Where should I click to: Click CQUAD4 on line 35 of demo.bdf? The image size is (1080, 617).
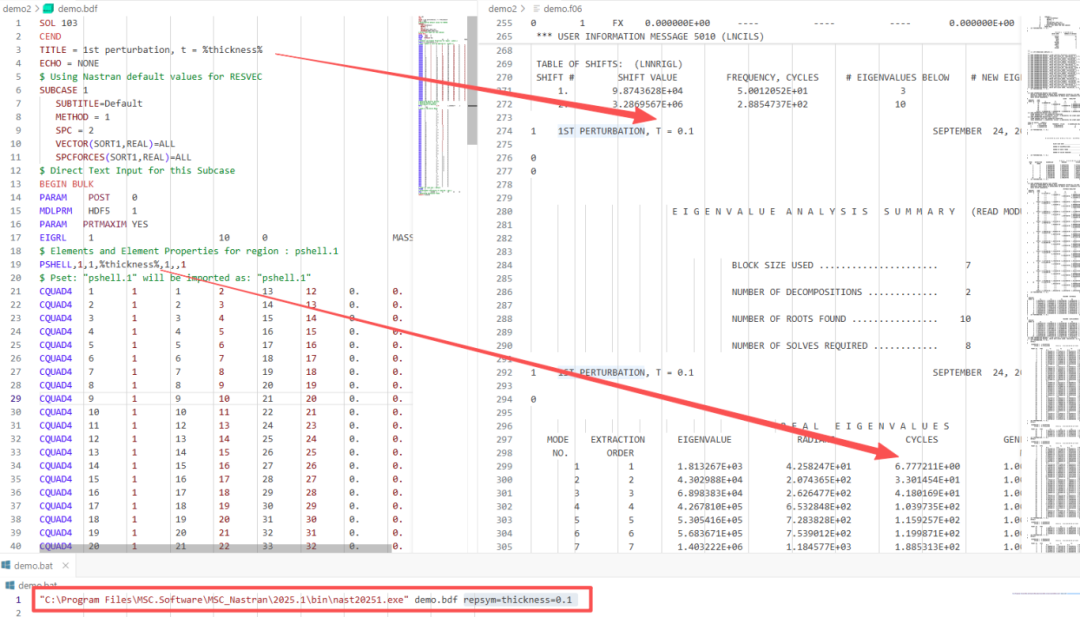point(56,479)
